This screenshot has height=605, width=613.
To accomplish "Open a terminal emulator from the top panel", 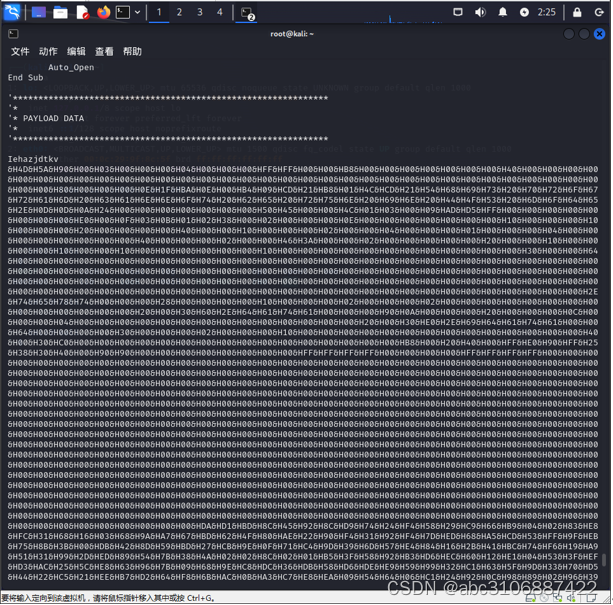I will point(123,13).
